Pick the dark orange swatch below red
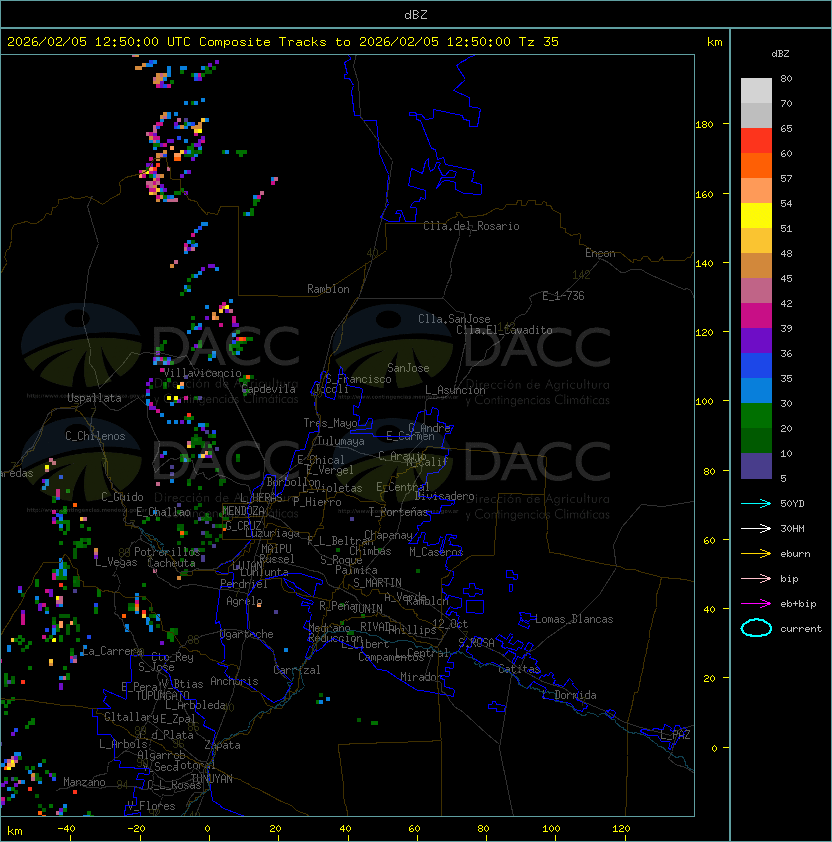The image size is (832, 842). click(x=756, y=166)
